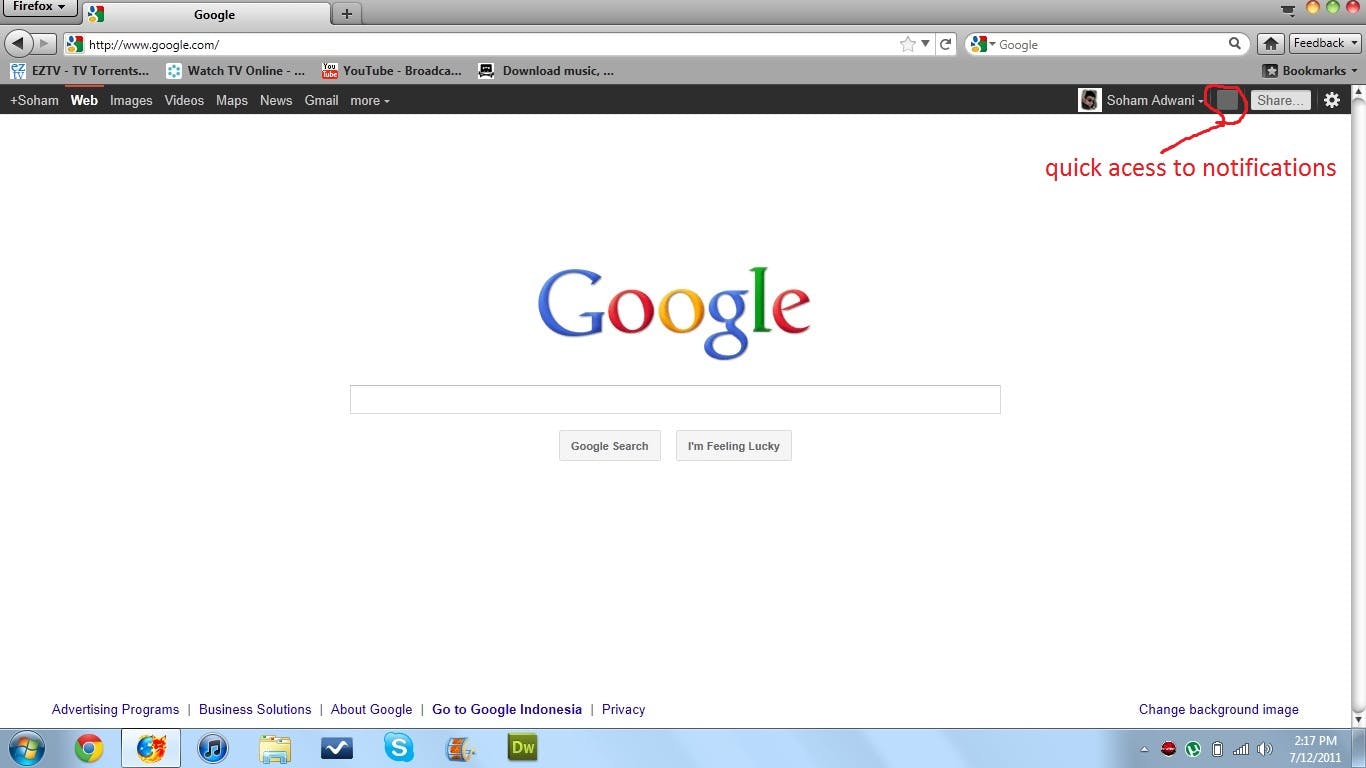This screenshot has height=768, width=1366.
Task: Click the site favicon in the address bar
Action: (75, 44)
